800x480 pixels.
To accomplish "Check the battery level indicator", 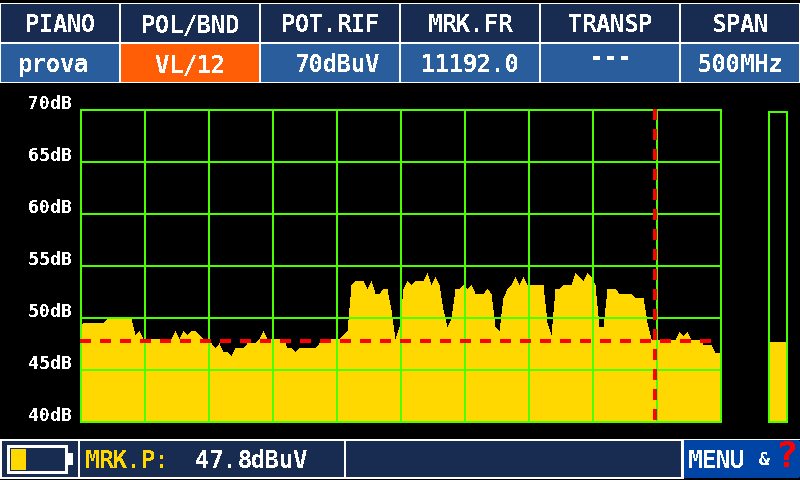I will [x=39, y=459].
